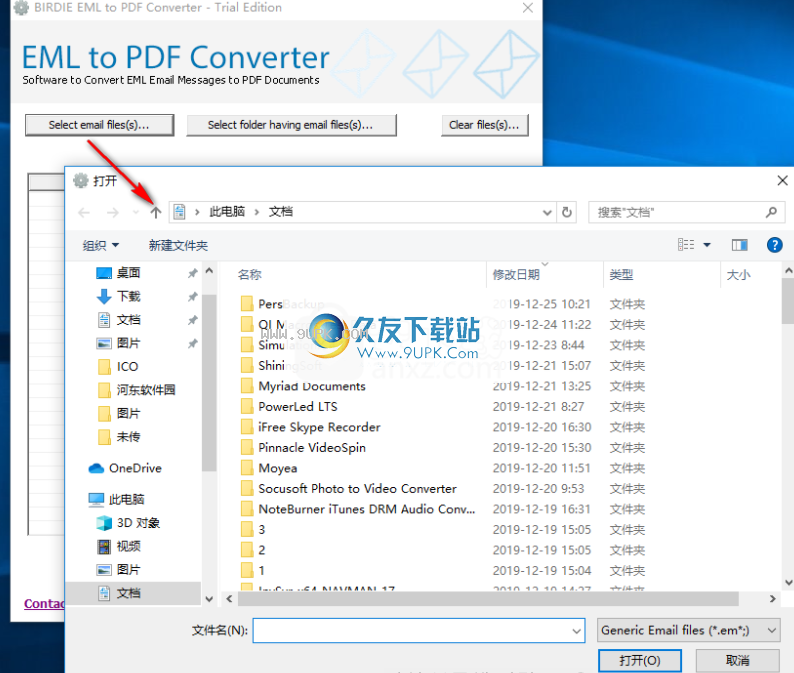Click Select folder having email files(s)... button

291,125
